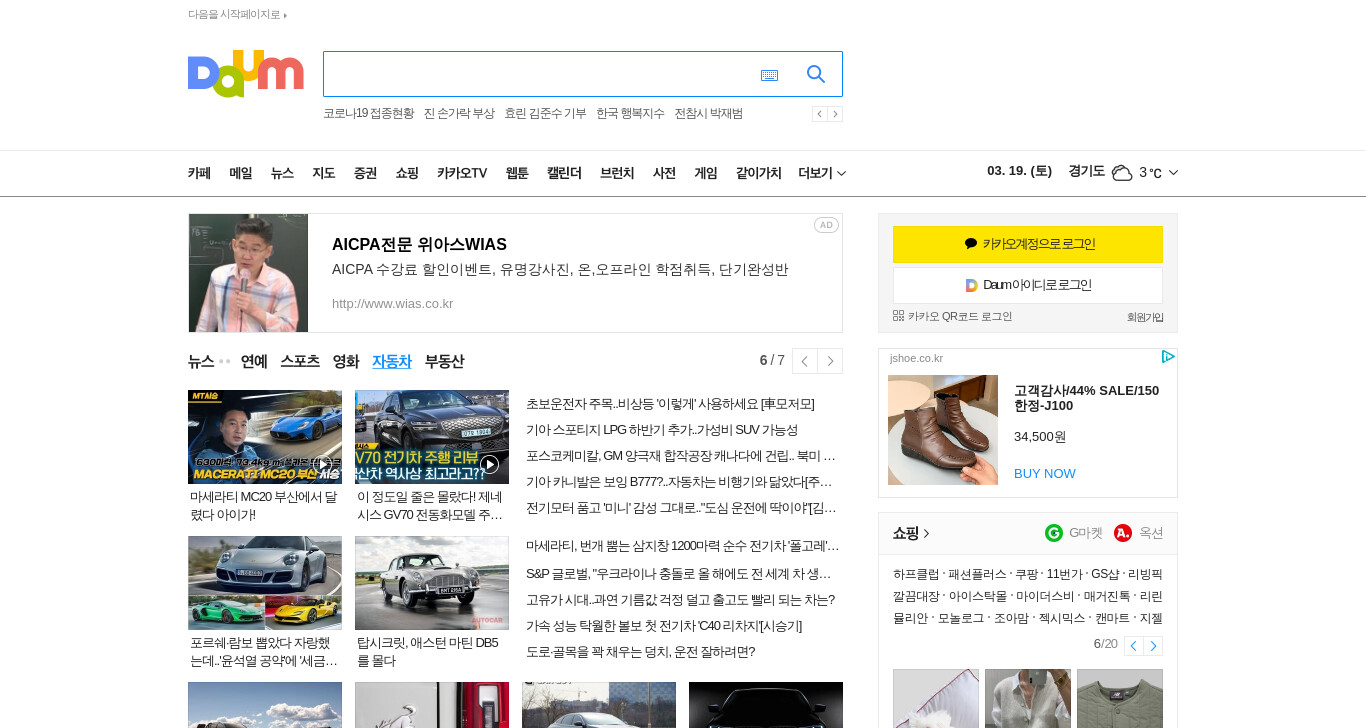Click the 3 ℃ temperature reading

click(x=1150, y=173)
